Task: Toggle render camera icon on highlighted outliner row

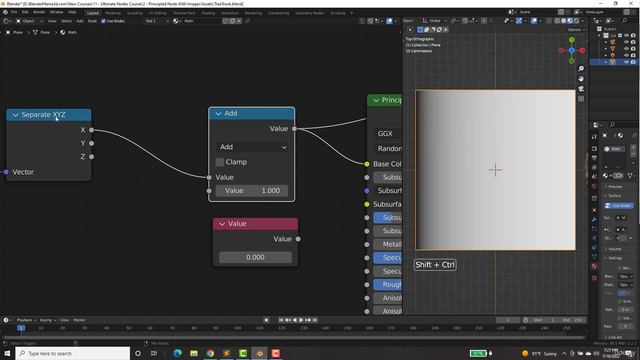Action: 633,62
